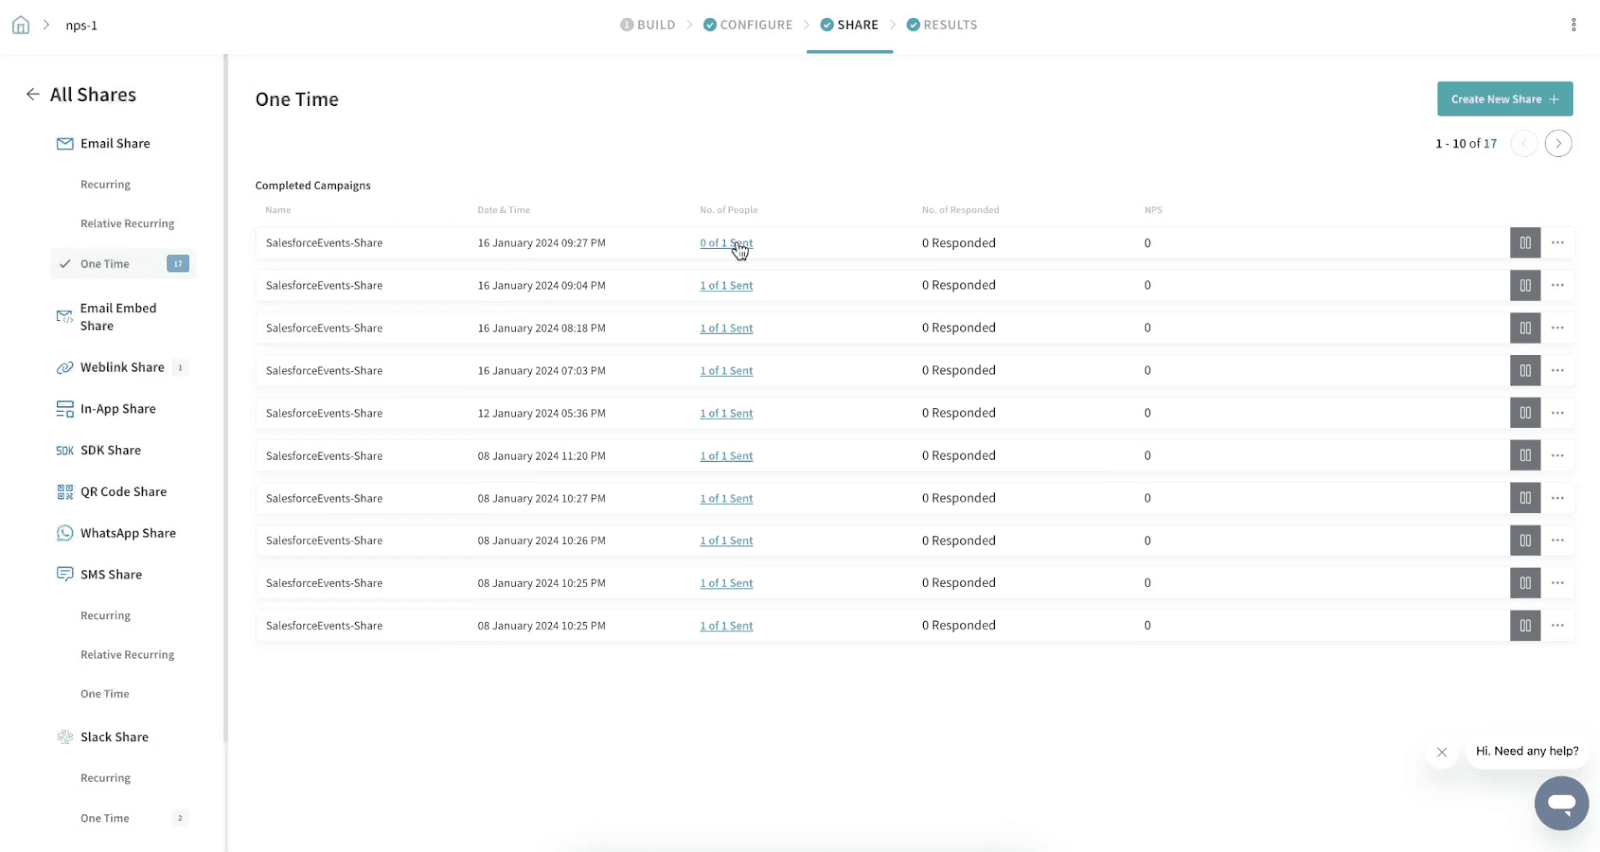Open the vertical three-dot menu at top right

pos(1573,25)
